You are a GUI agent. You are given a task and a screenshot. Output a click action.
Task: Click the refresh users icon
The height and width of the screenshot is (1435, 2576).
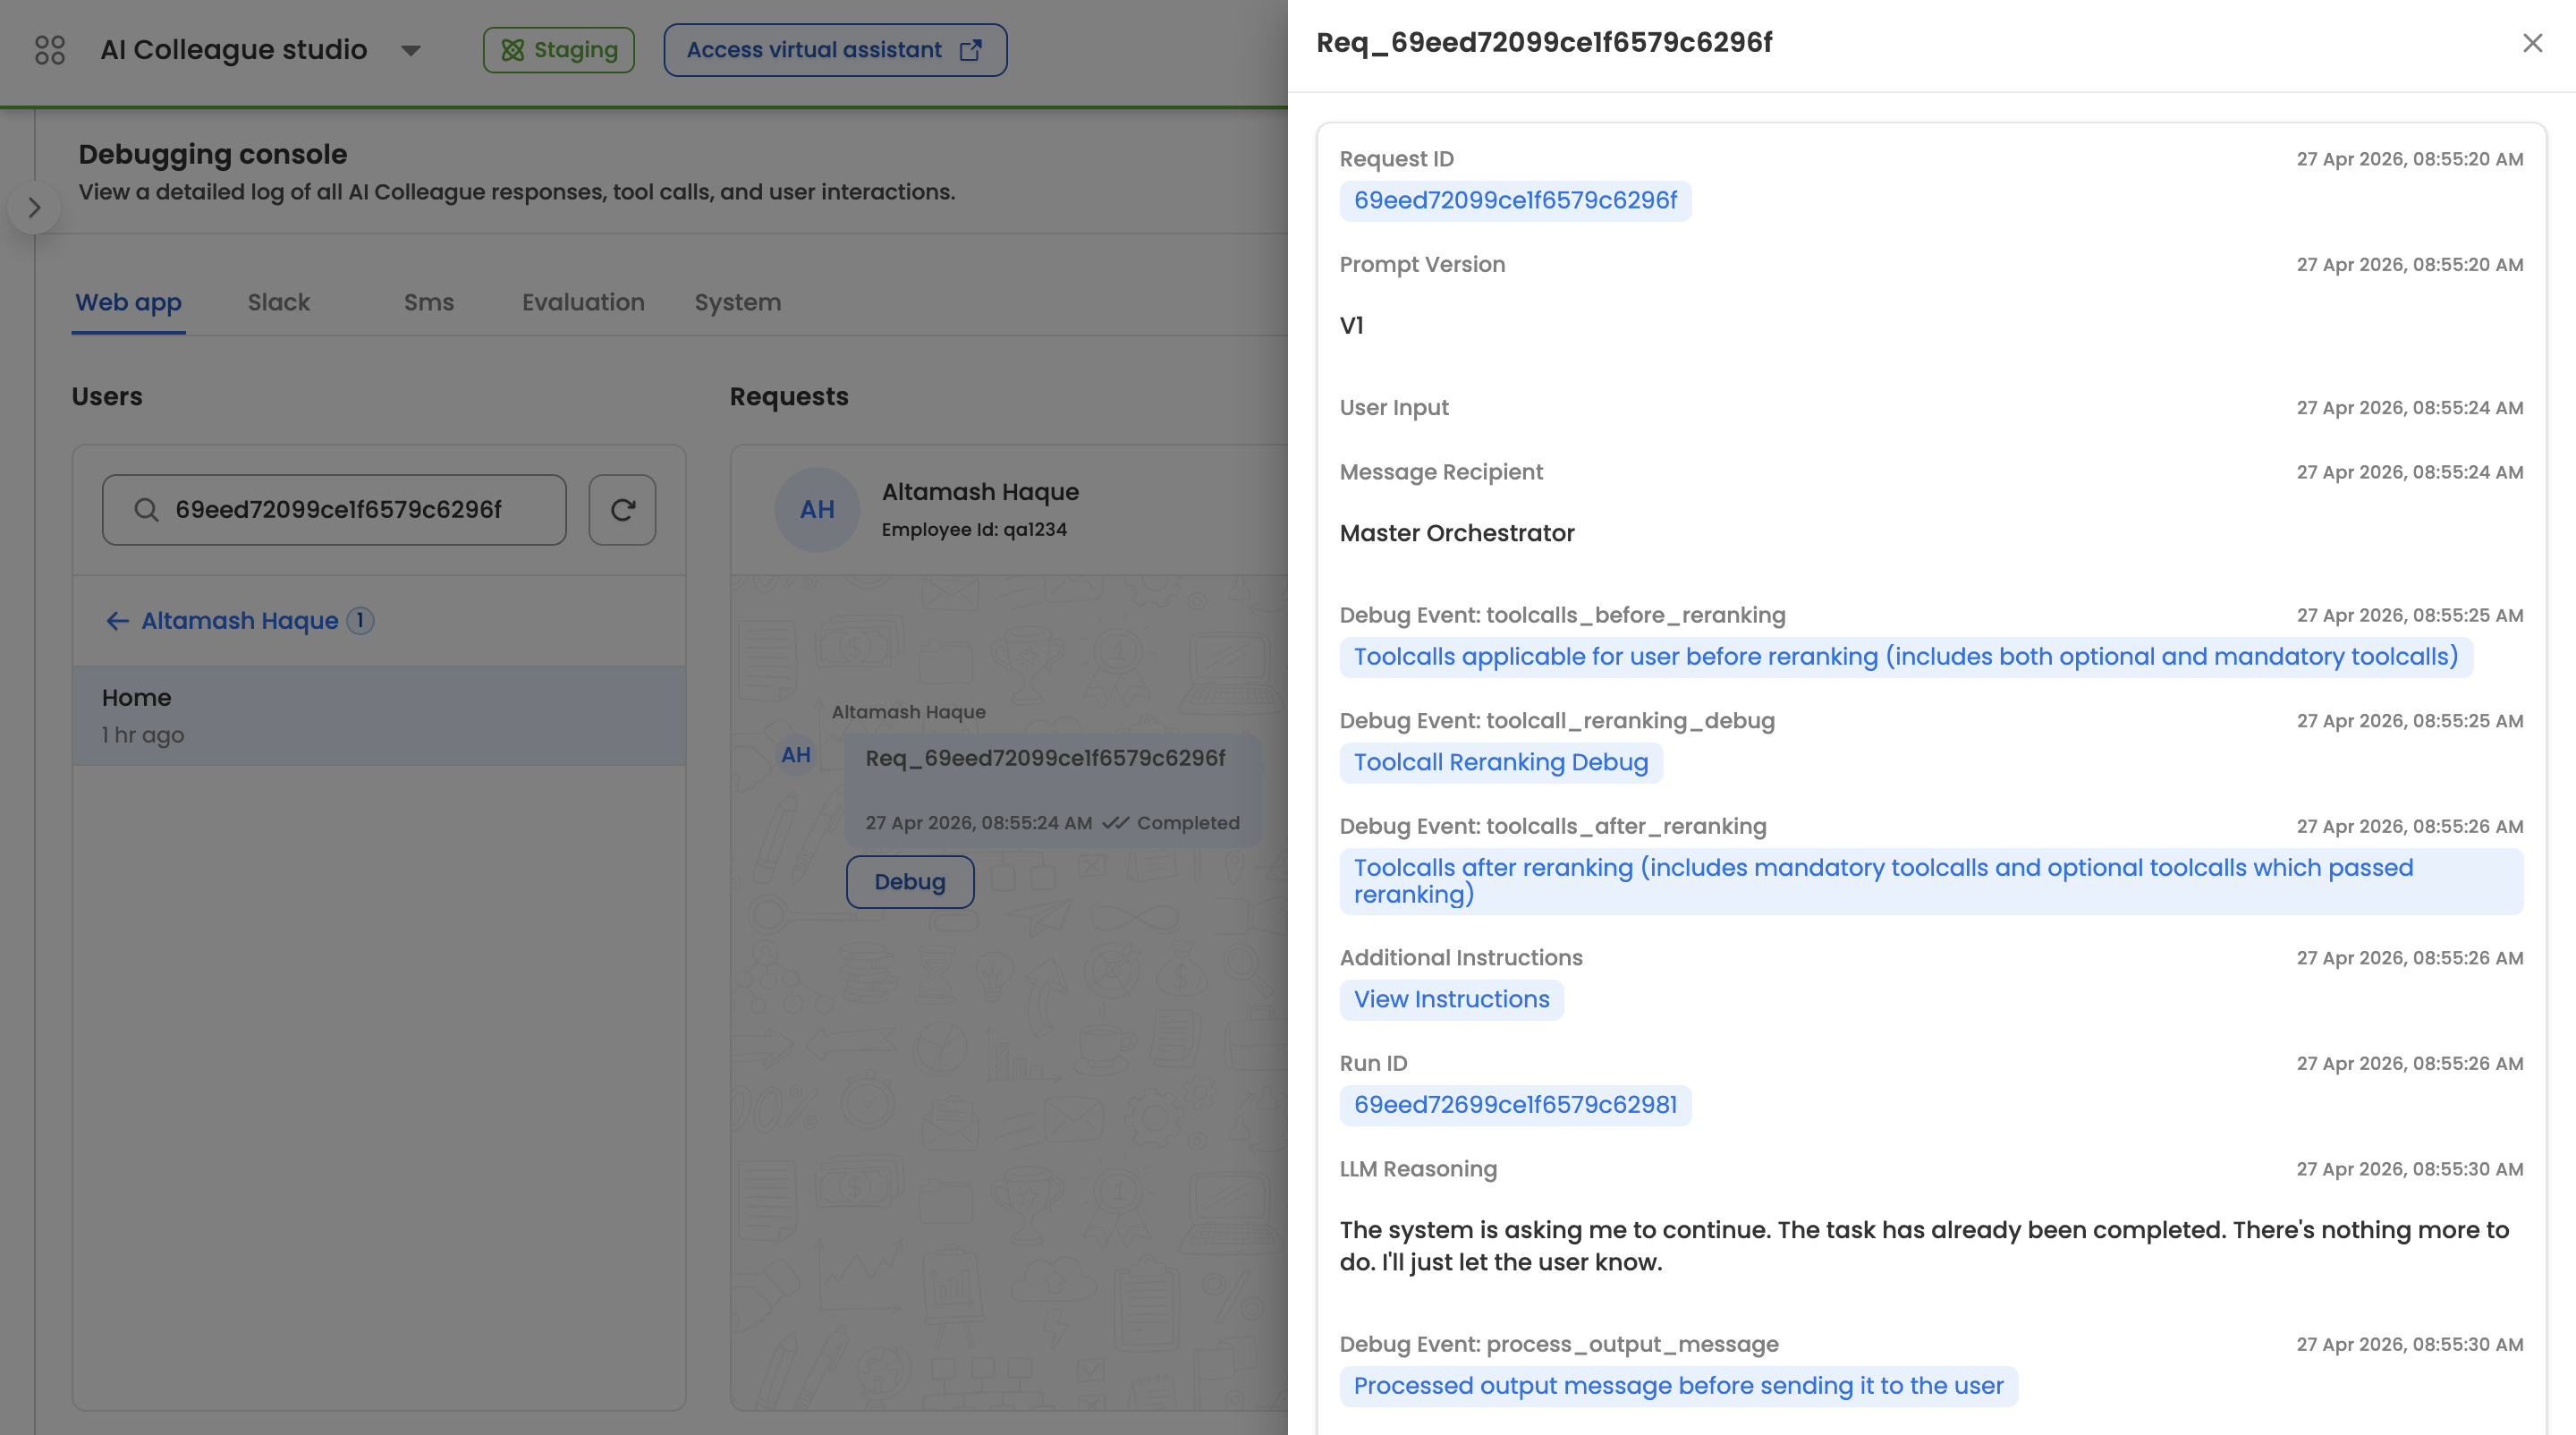(622, 510)
